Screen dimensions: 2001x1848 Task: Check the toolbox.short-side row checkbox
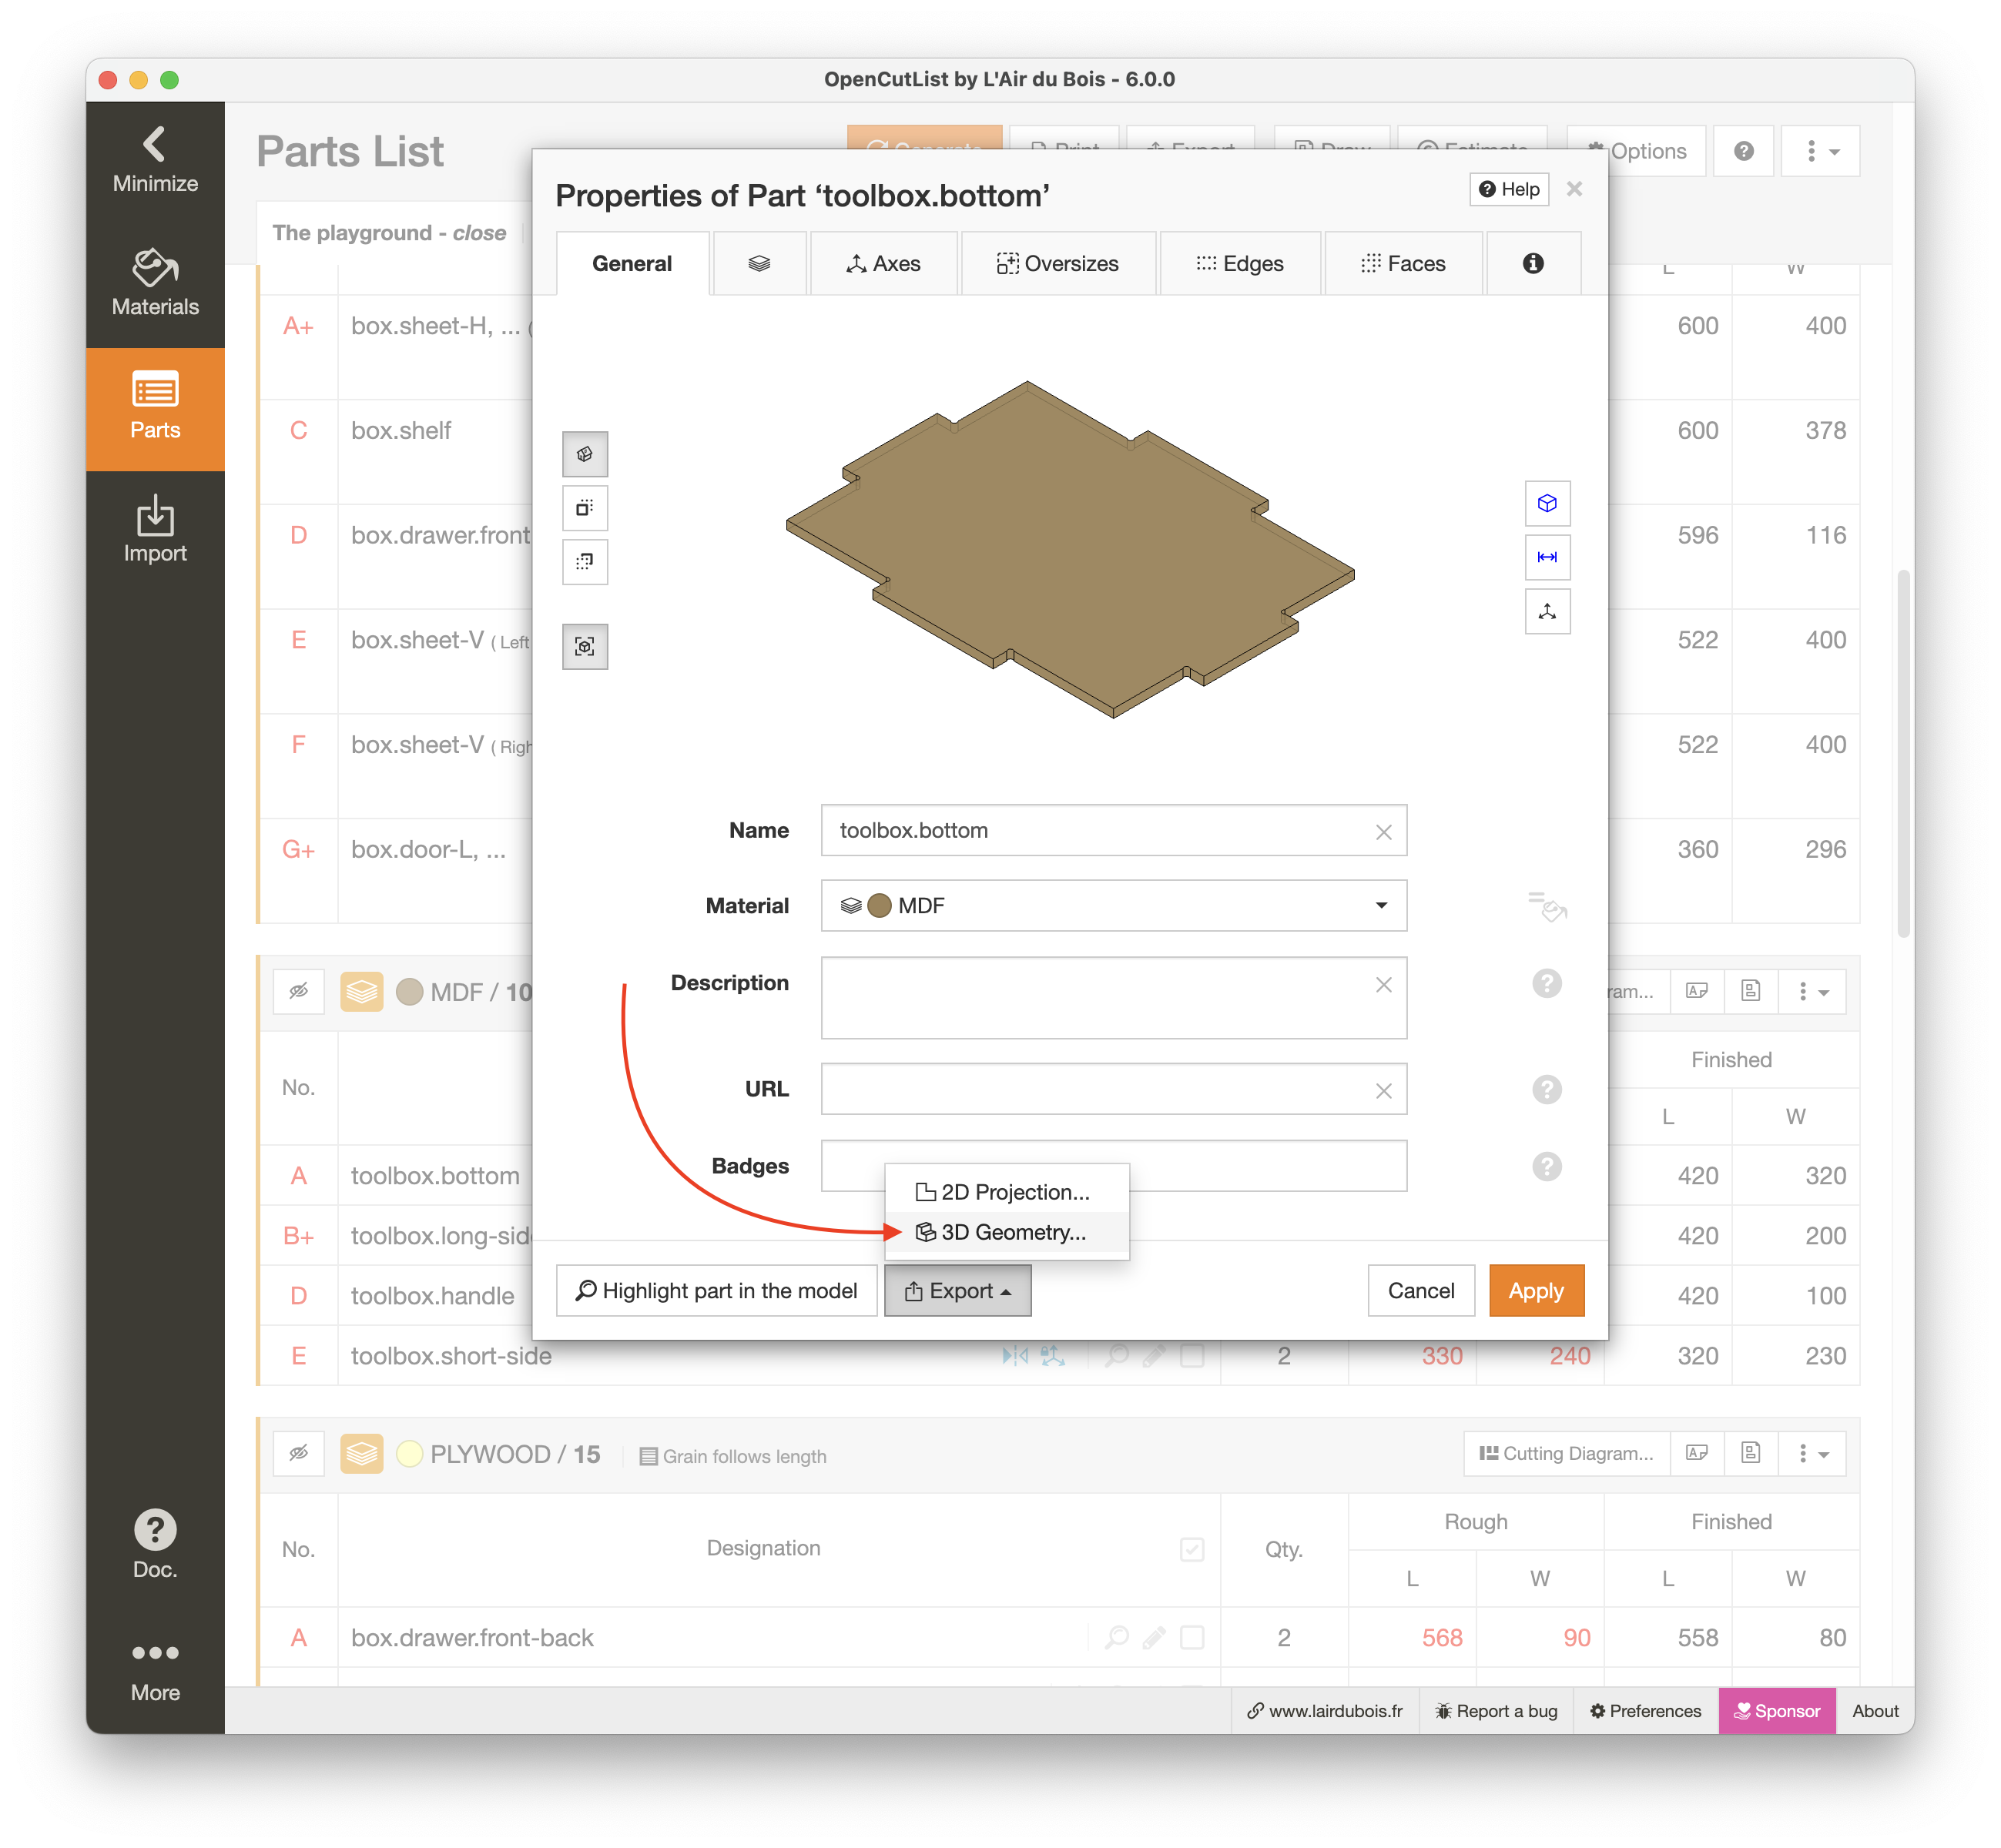[1191, 1356]
